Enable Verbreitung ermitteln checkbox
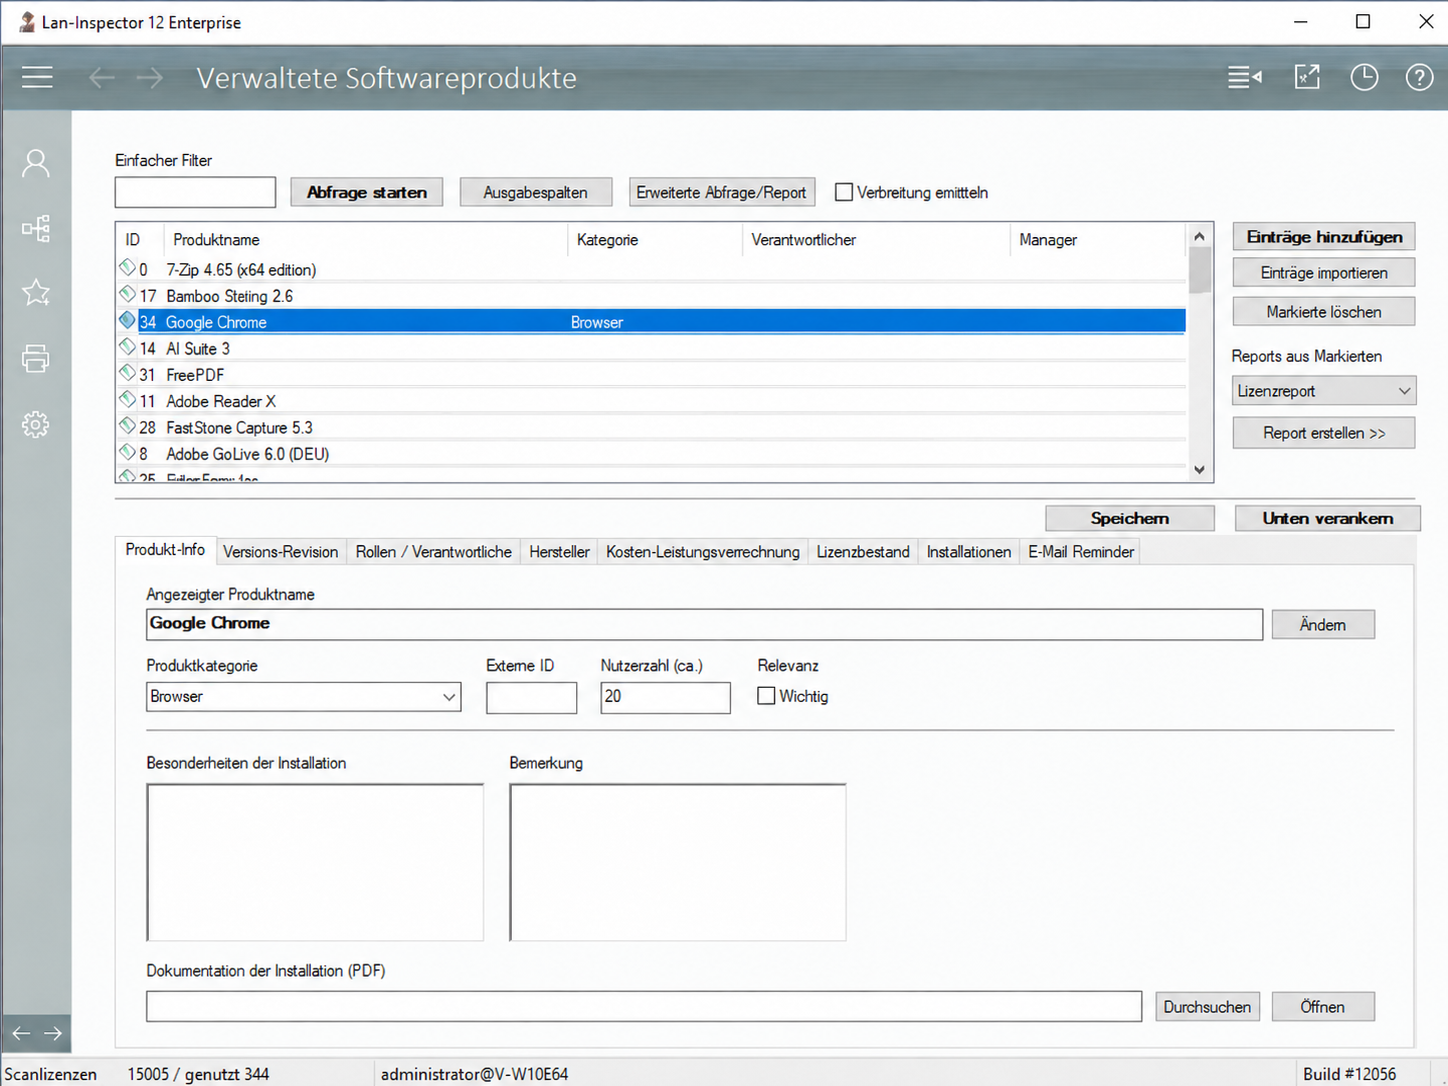 [x=844, y=192]
